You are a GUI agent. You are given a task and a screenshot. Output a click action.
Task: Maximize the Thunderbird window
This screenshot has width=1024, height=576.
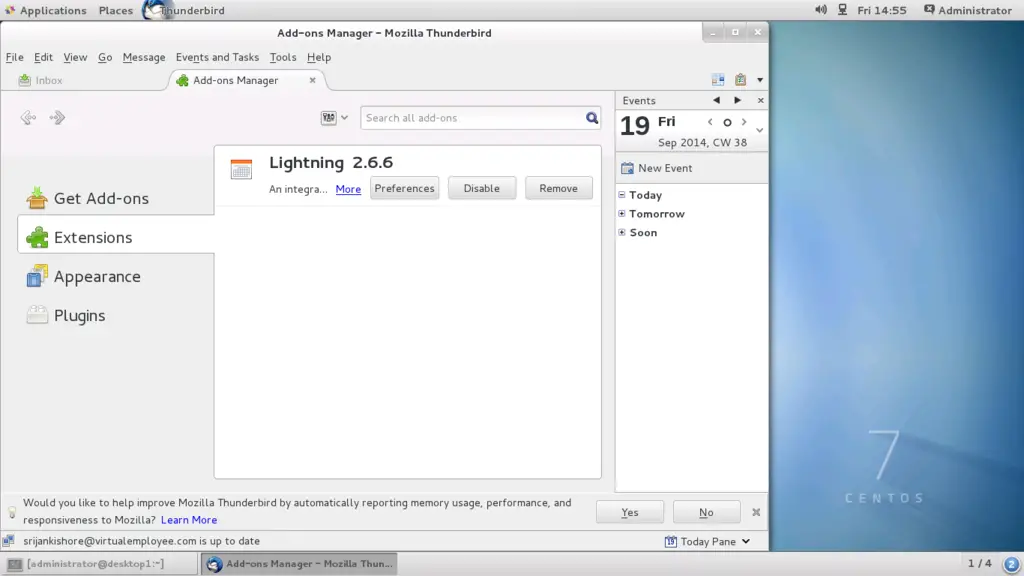tap(735, 32)
